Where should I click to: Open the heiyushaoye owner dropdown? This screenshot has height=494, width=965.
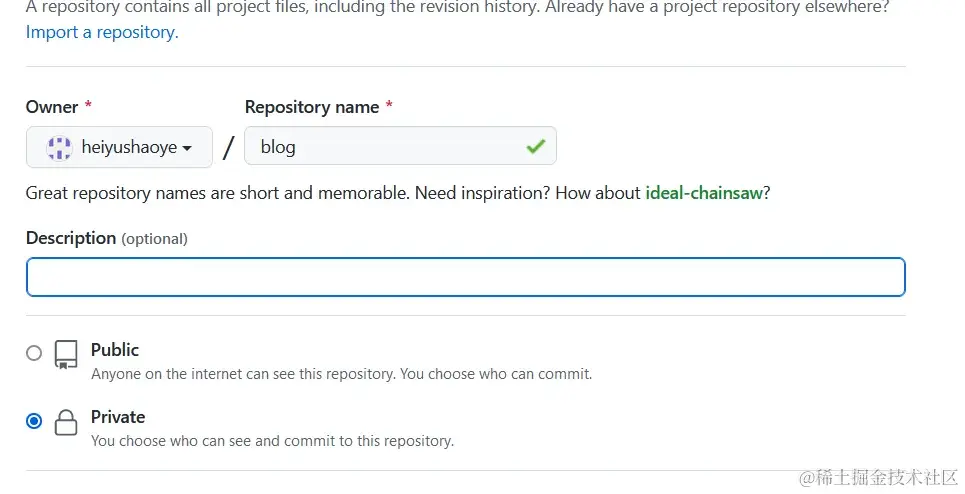119,147
